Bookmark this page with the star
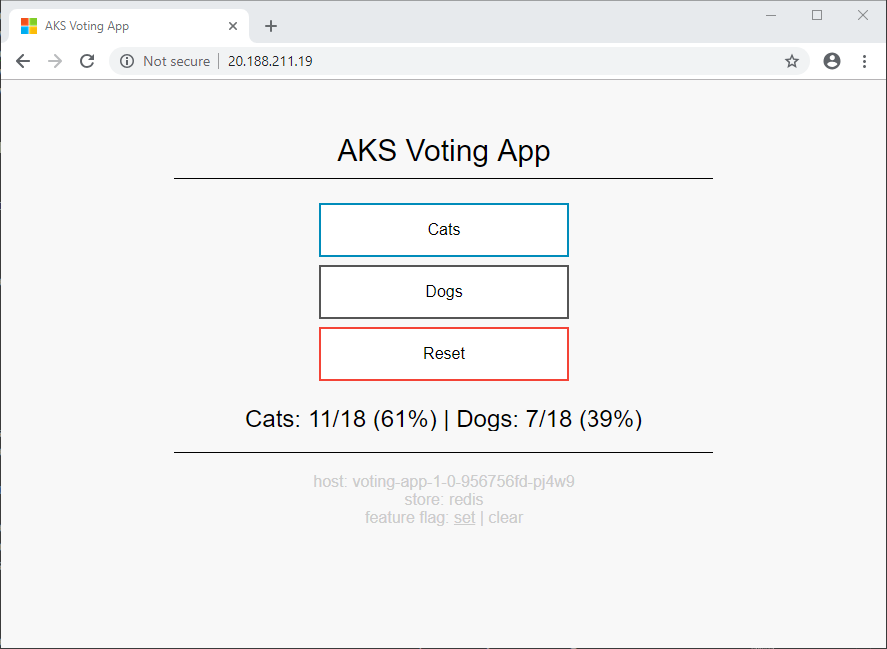Screen dimensions: 887x649 [x=792, y=61]
